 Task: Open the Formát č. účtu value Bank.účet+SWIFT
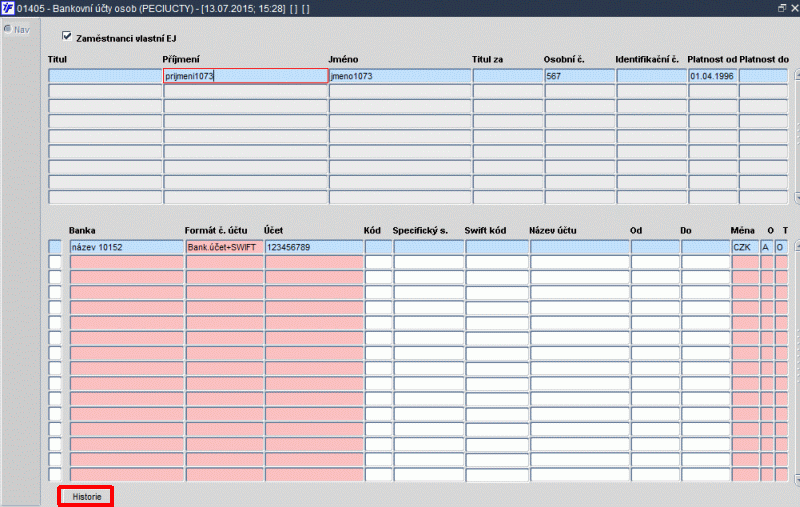(224, 247)
